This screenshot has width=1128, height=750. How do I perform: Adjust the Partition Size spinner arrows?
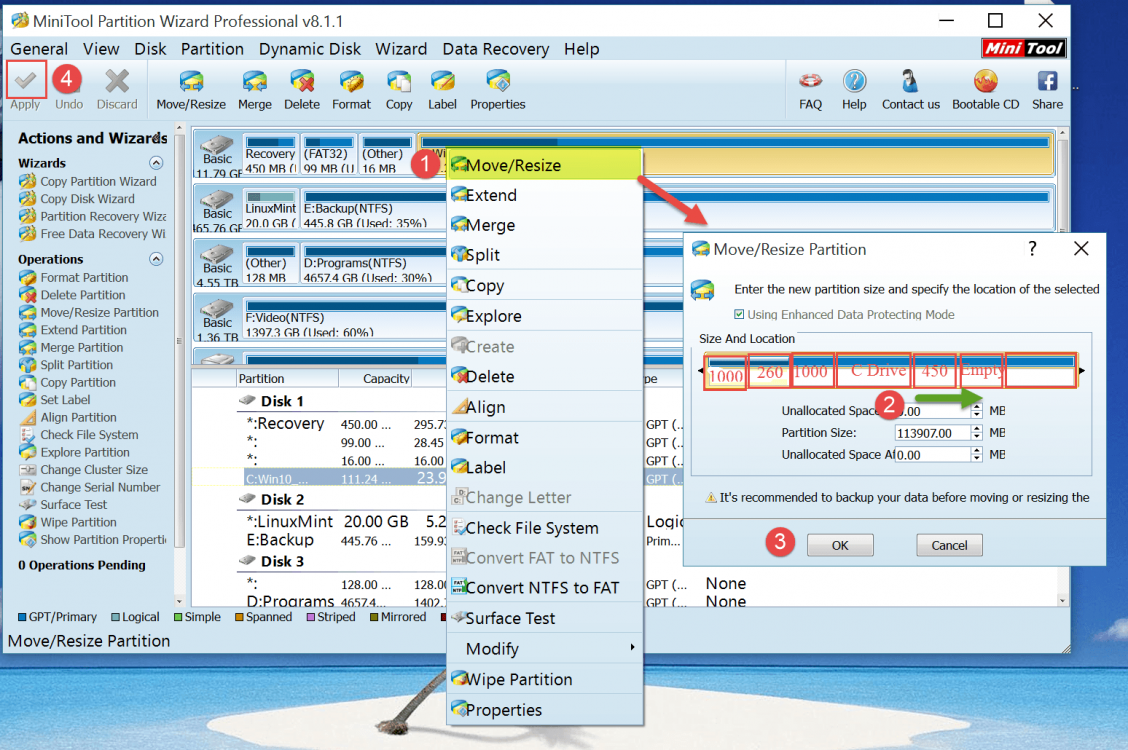point(976,433)
